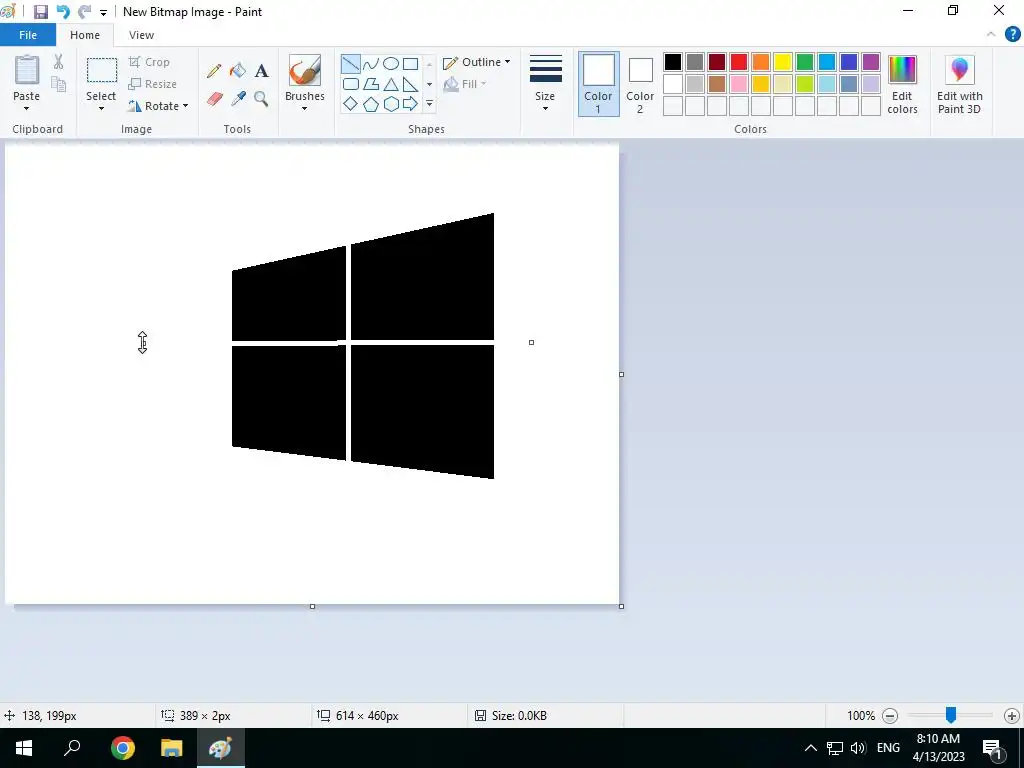Screen dimensions: 1024x768
Task: Open the Brushes dropdown arrow
Action: pos(304,108)
